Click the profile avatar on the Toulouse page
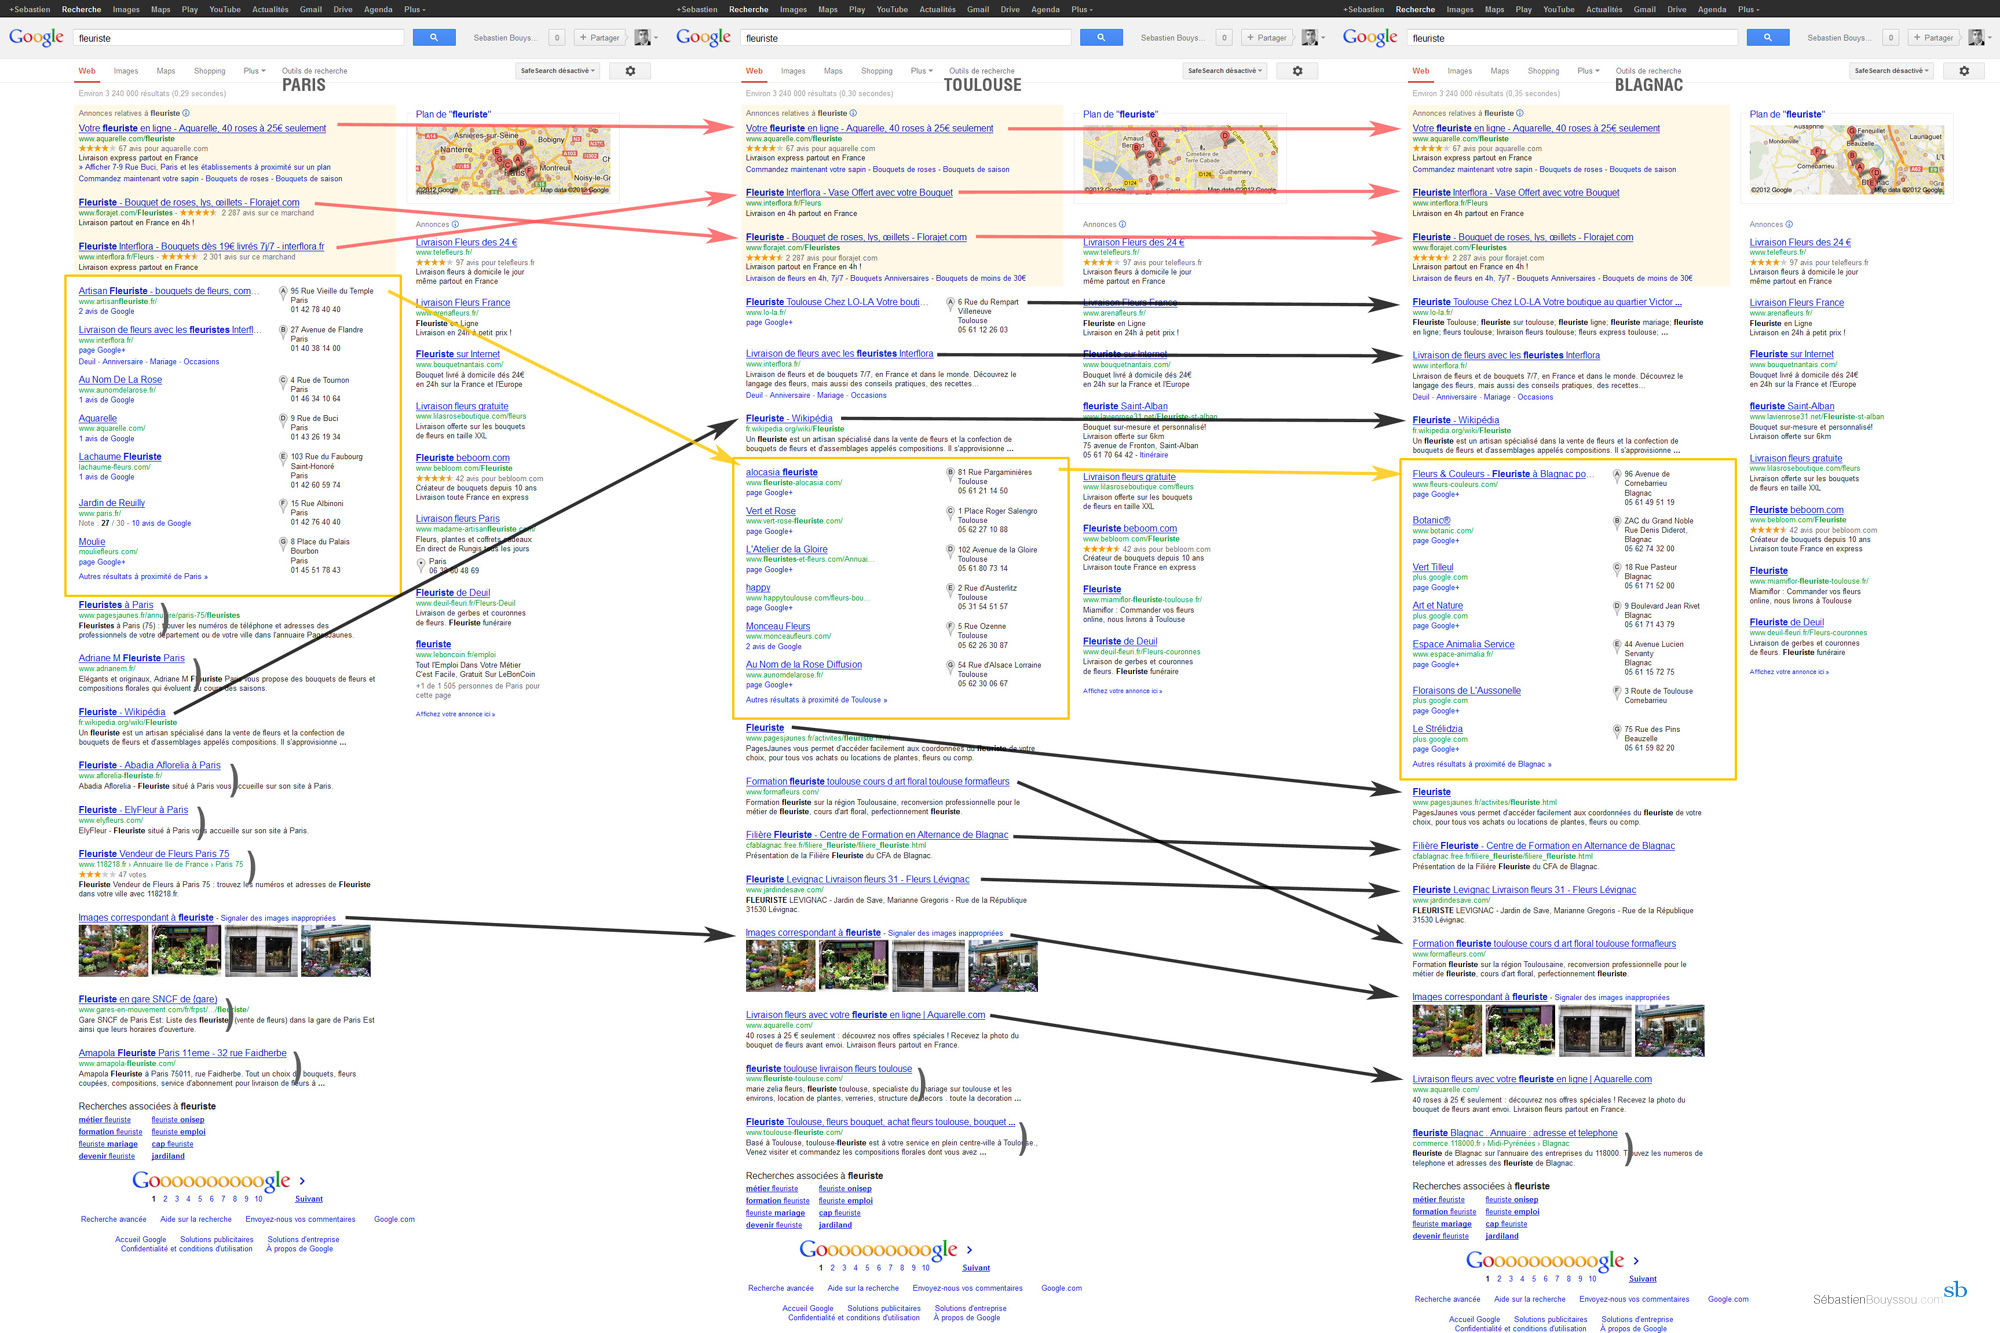Image resolution: width=2000 pixels, height=1333 pixels. (x=1309, y=37)
